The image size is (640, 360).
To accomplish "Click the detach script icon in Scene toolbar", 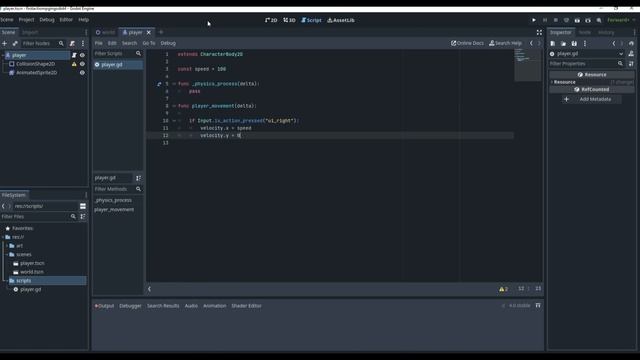I will [x=72, y=43].
